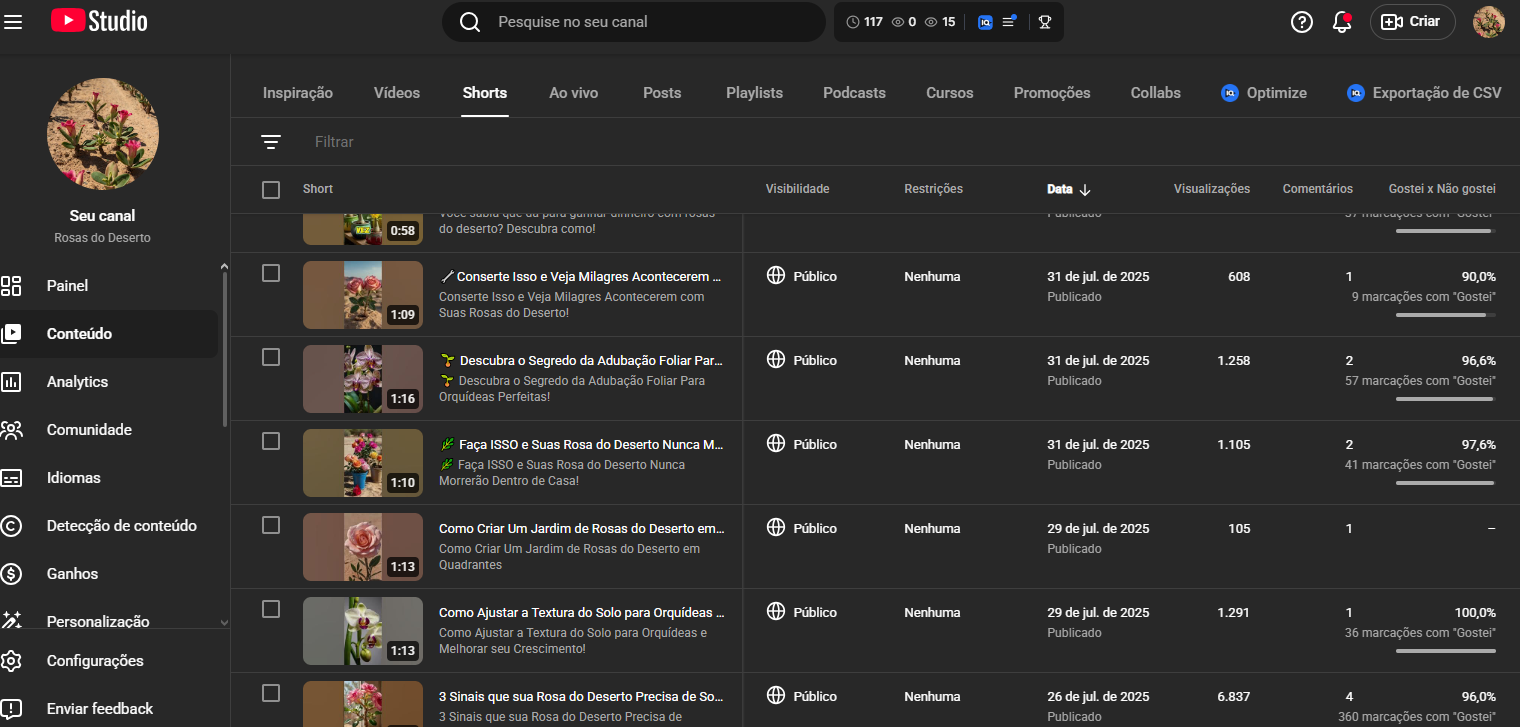Open the notifications bell
This screenshot has width=1520, height=727.
[1342, 22]
